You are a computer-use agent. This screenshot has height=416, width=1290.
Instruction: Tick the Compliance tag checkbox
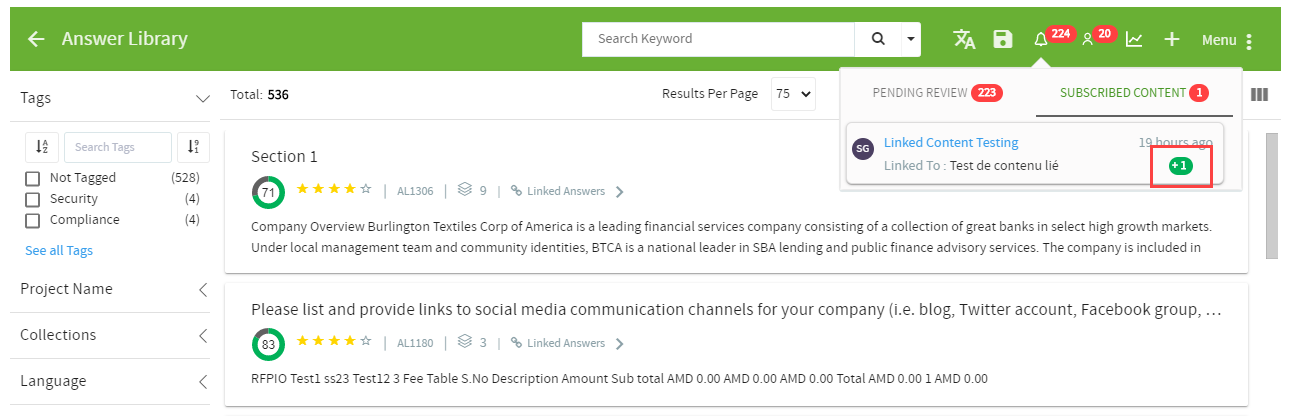point(32,220)
